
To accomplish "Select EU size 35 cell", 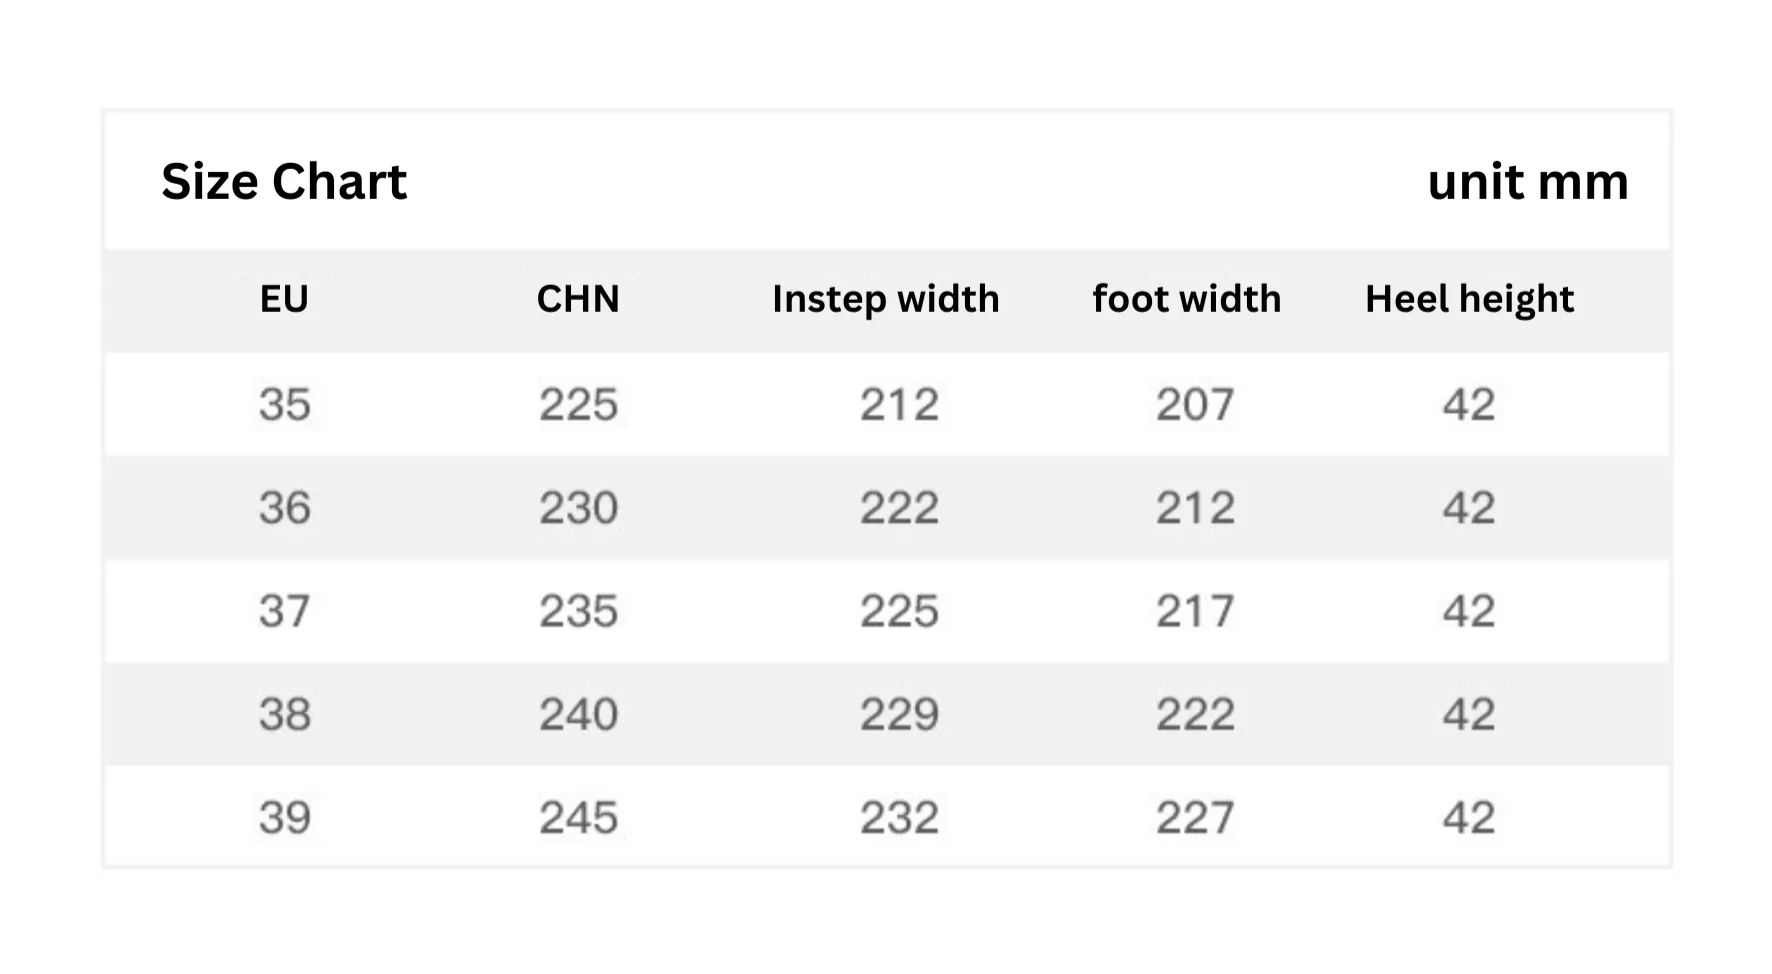I will [x=285, y=405].
